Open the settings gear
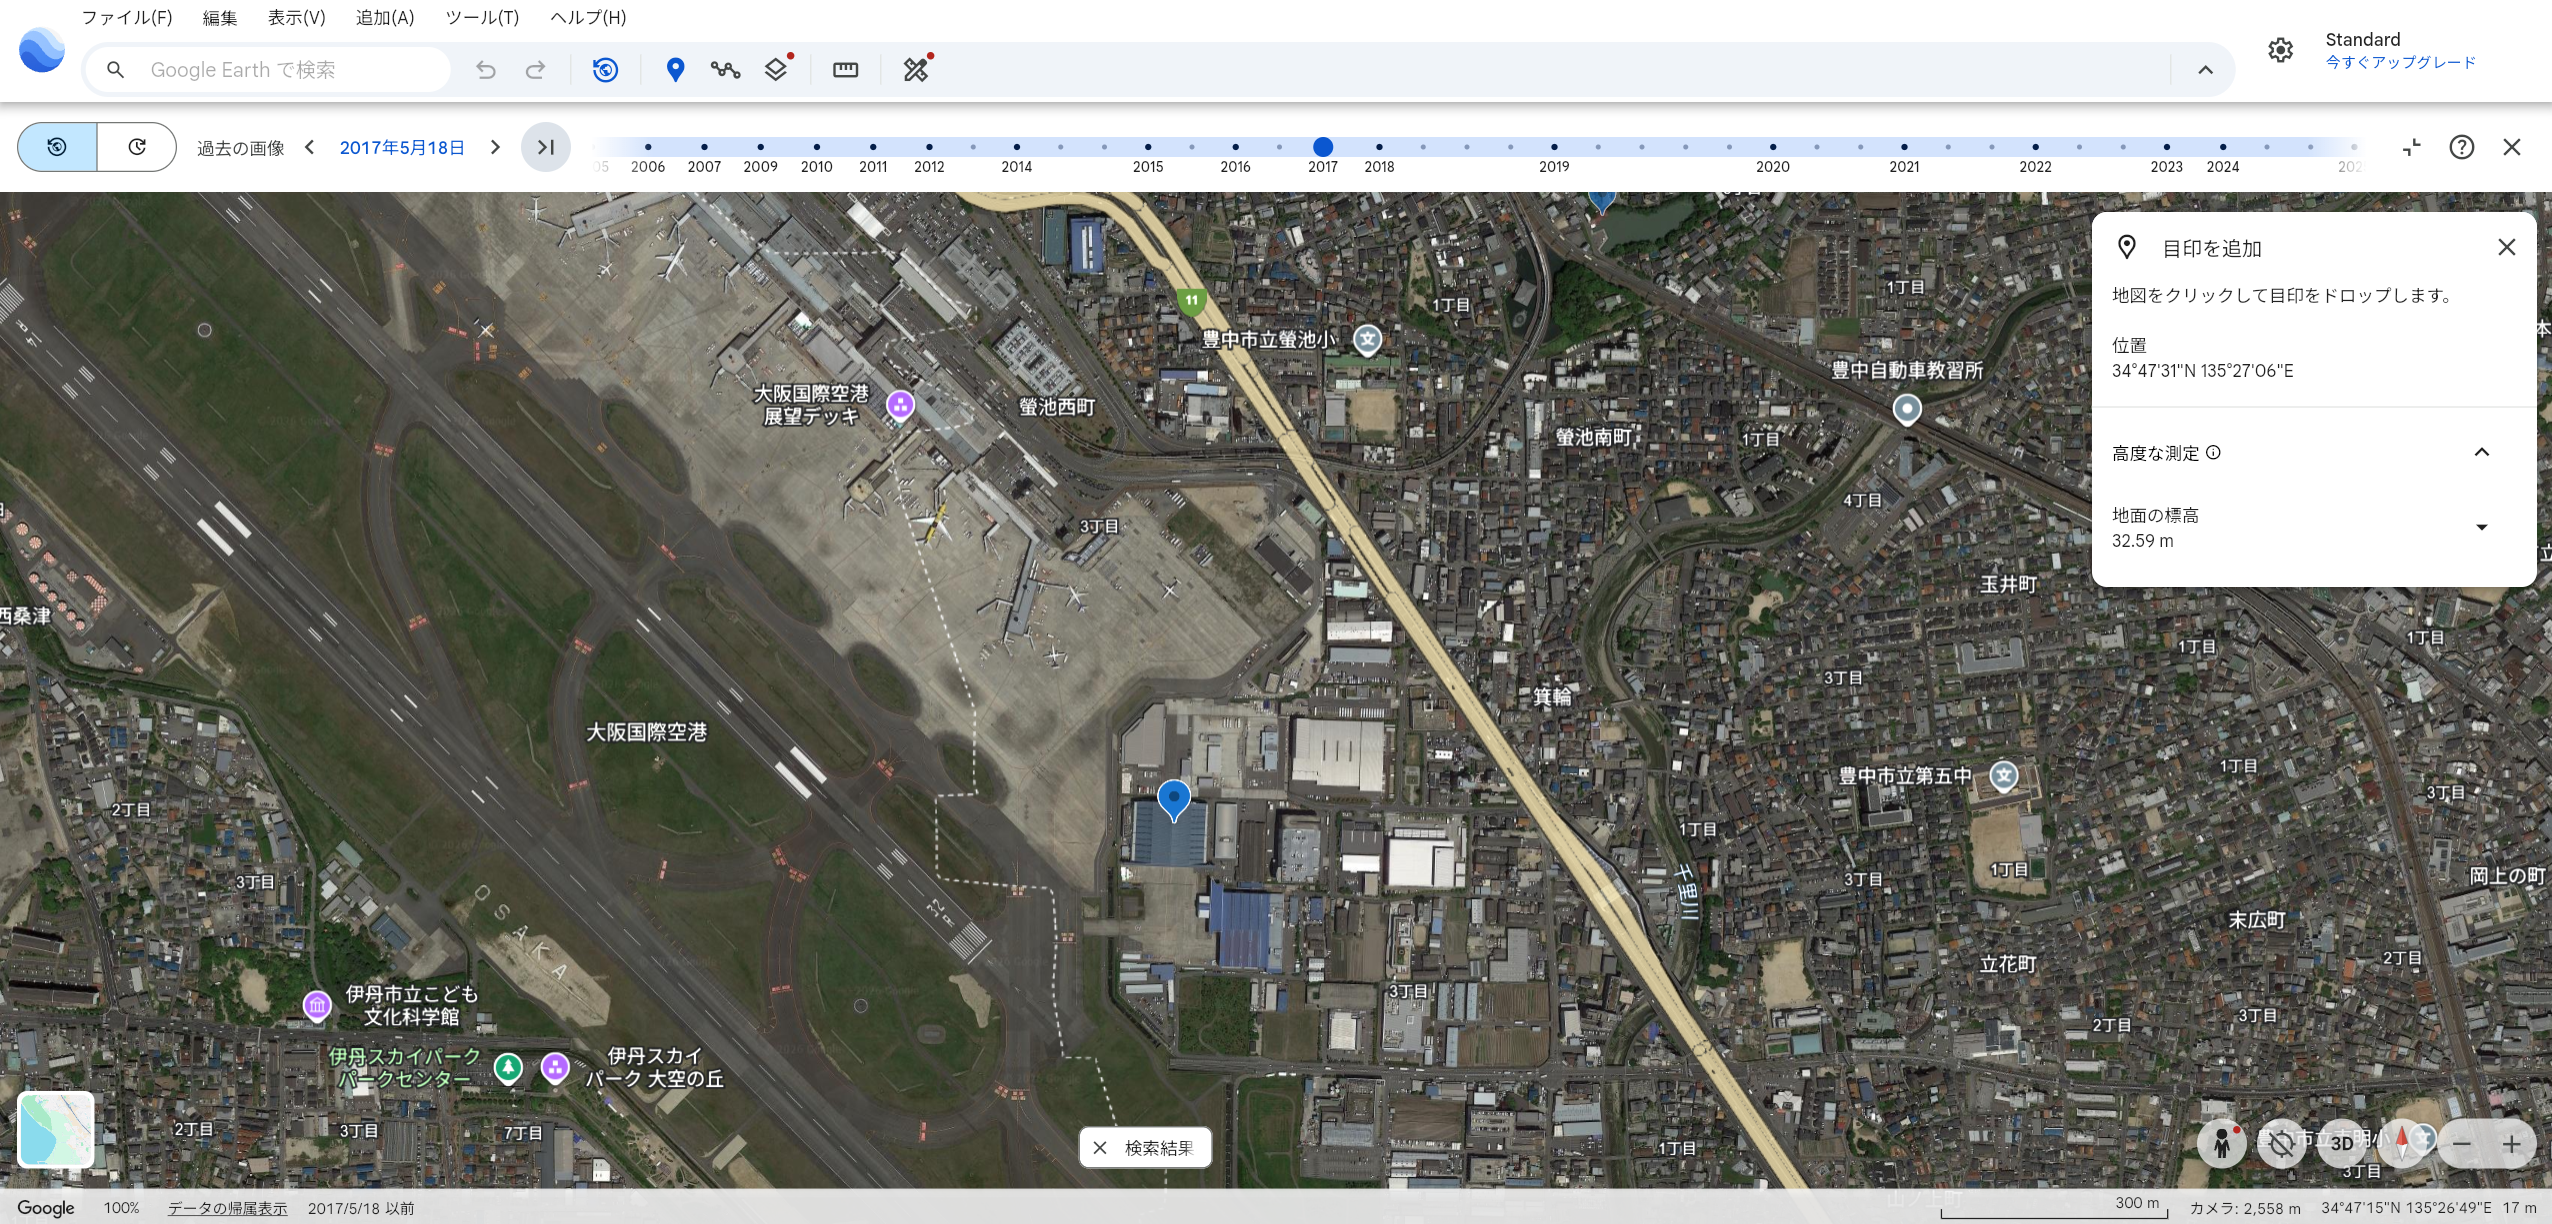Viewport: 2552px width, 1224px height. pyautogui.click(x=2280, y=50)
